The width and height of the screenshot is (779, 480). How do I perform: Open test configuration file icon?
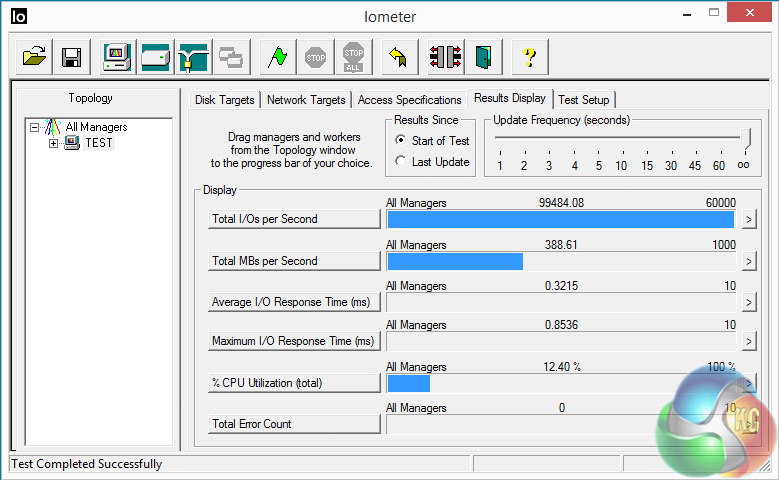[34, 57]
